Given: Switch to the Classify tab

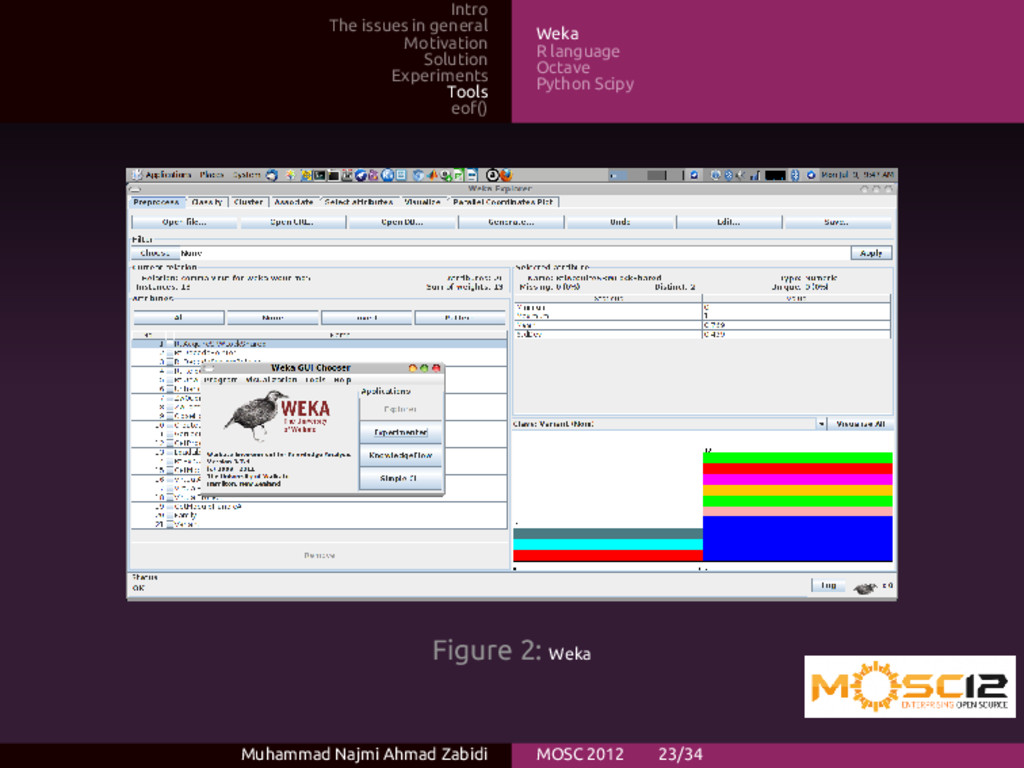Looking at the screenshot, I should [x=206, y=202].
